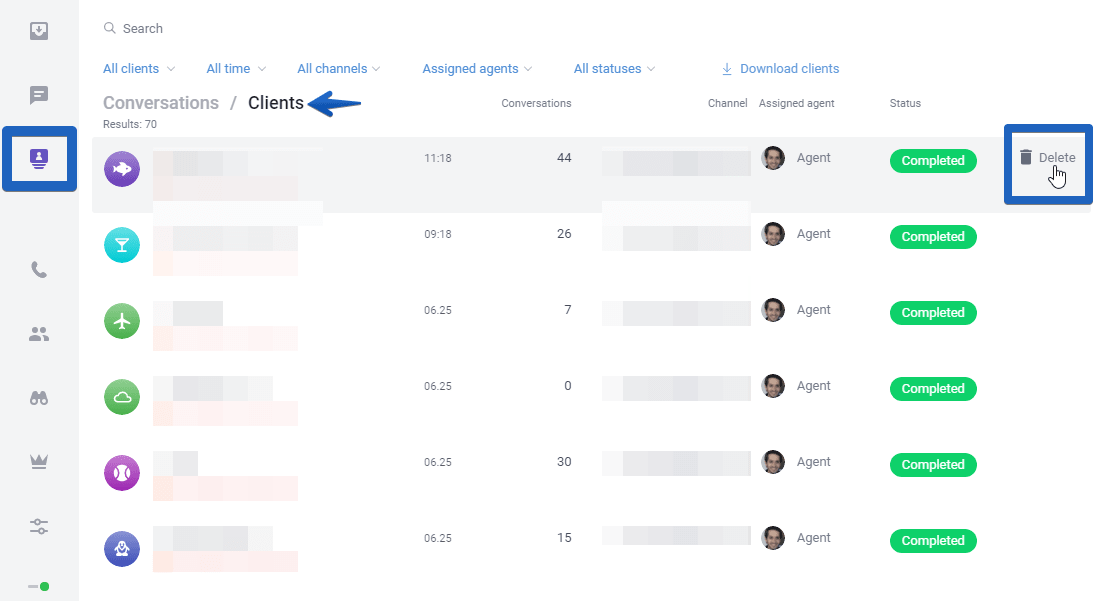This screenshot has height=601, width=1096.
Task: Click the trash can icon
Action: (x=1025, y=157)
